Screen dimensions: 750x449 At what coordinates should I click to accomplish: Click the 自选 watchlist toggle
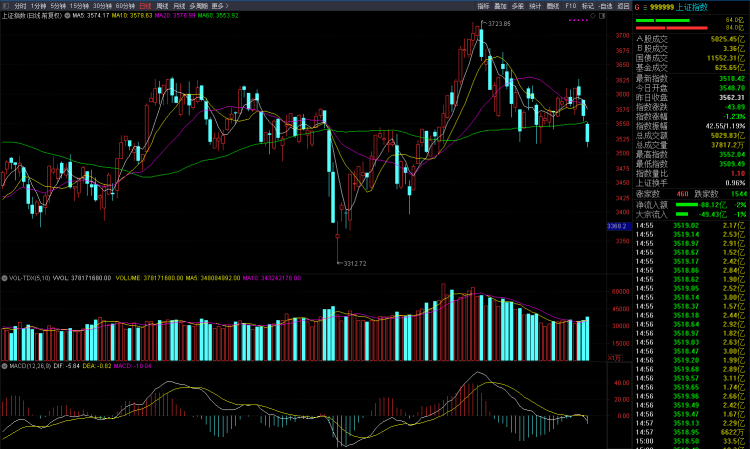coord(604,6)
